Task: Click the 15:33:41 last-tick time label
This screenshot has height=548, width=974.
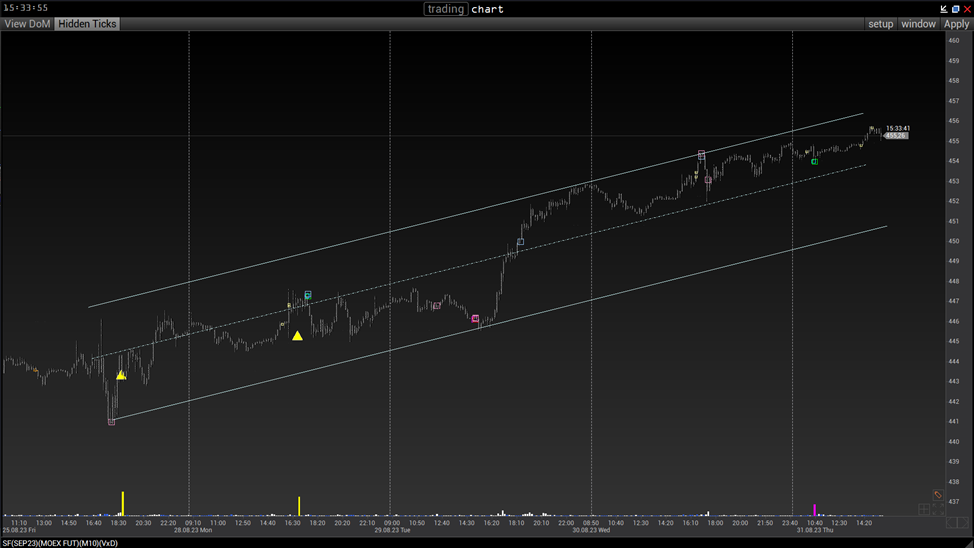Action: click(898, 129)
